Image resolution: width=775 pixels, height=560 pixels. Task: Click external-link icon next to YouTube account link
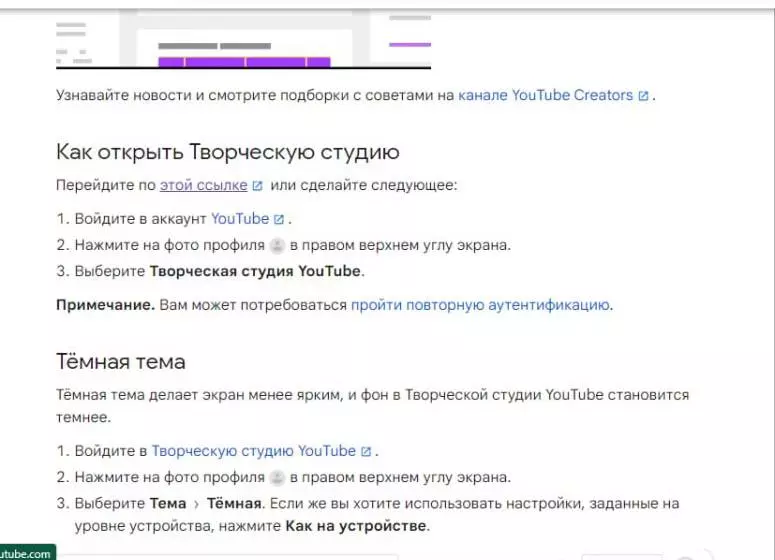(279, 219)
